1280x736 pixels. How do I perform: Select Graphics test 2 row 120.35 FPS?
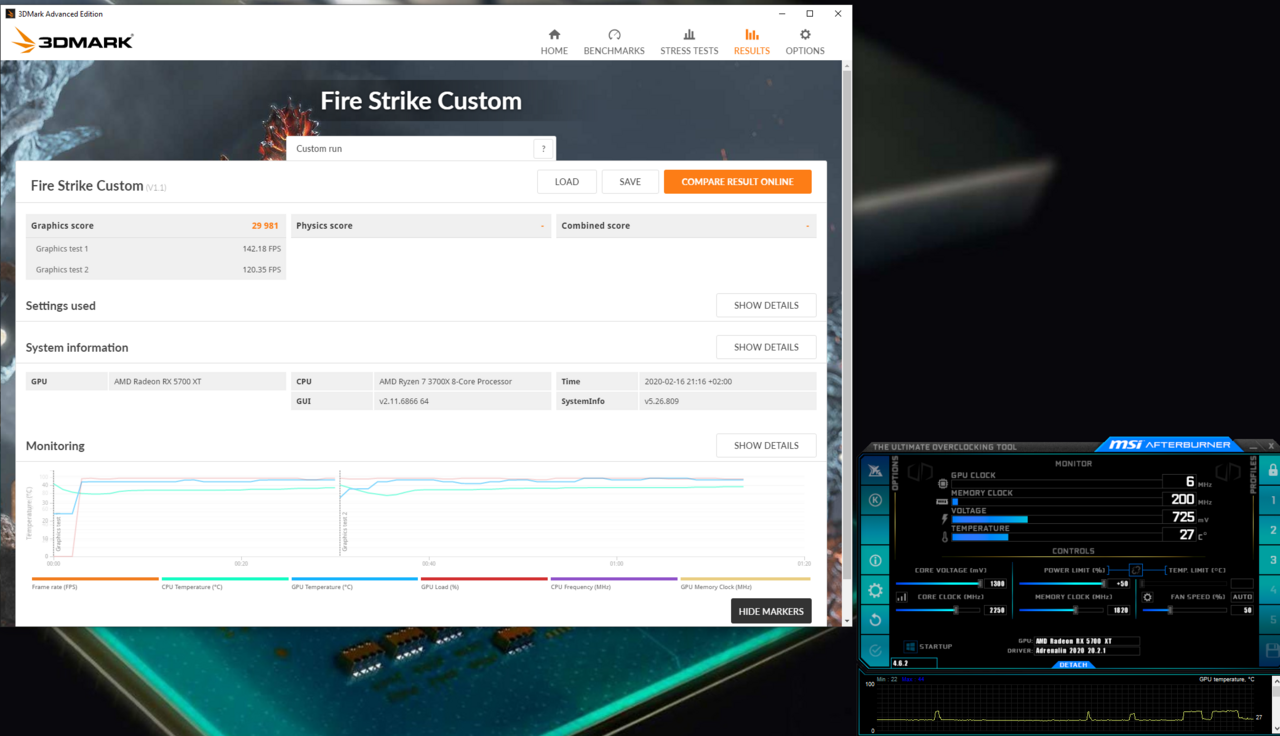click(x=156, y=270)
